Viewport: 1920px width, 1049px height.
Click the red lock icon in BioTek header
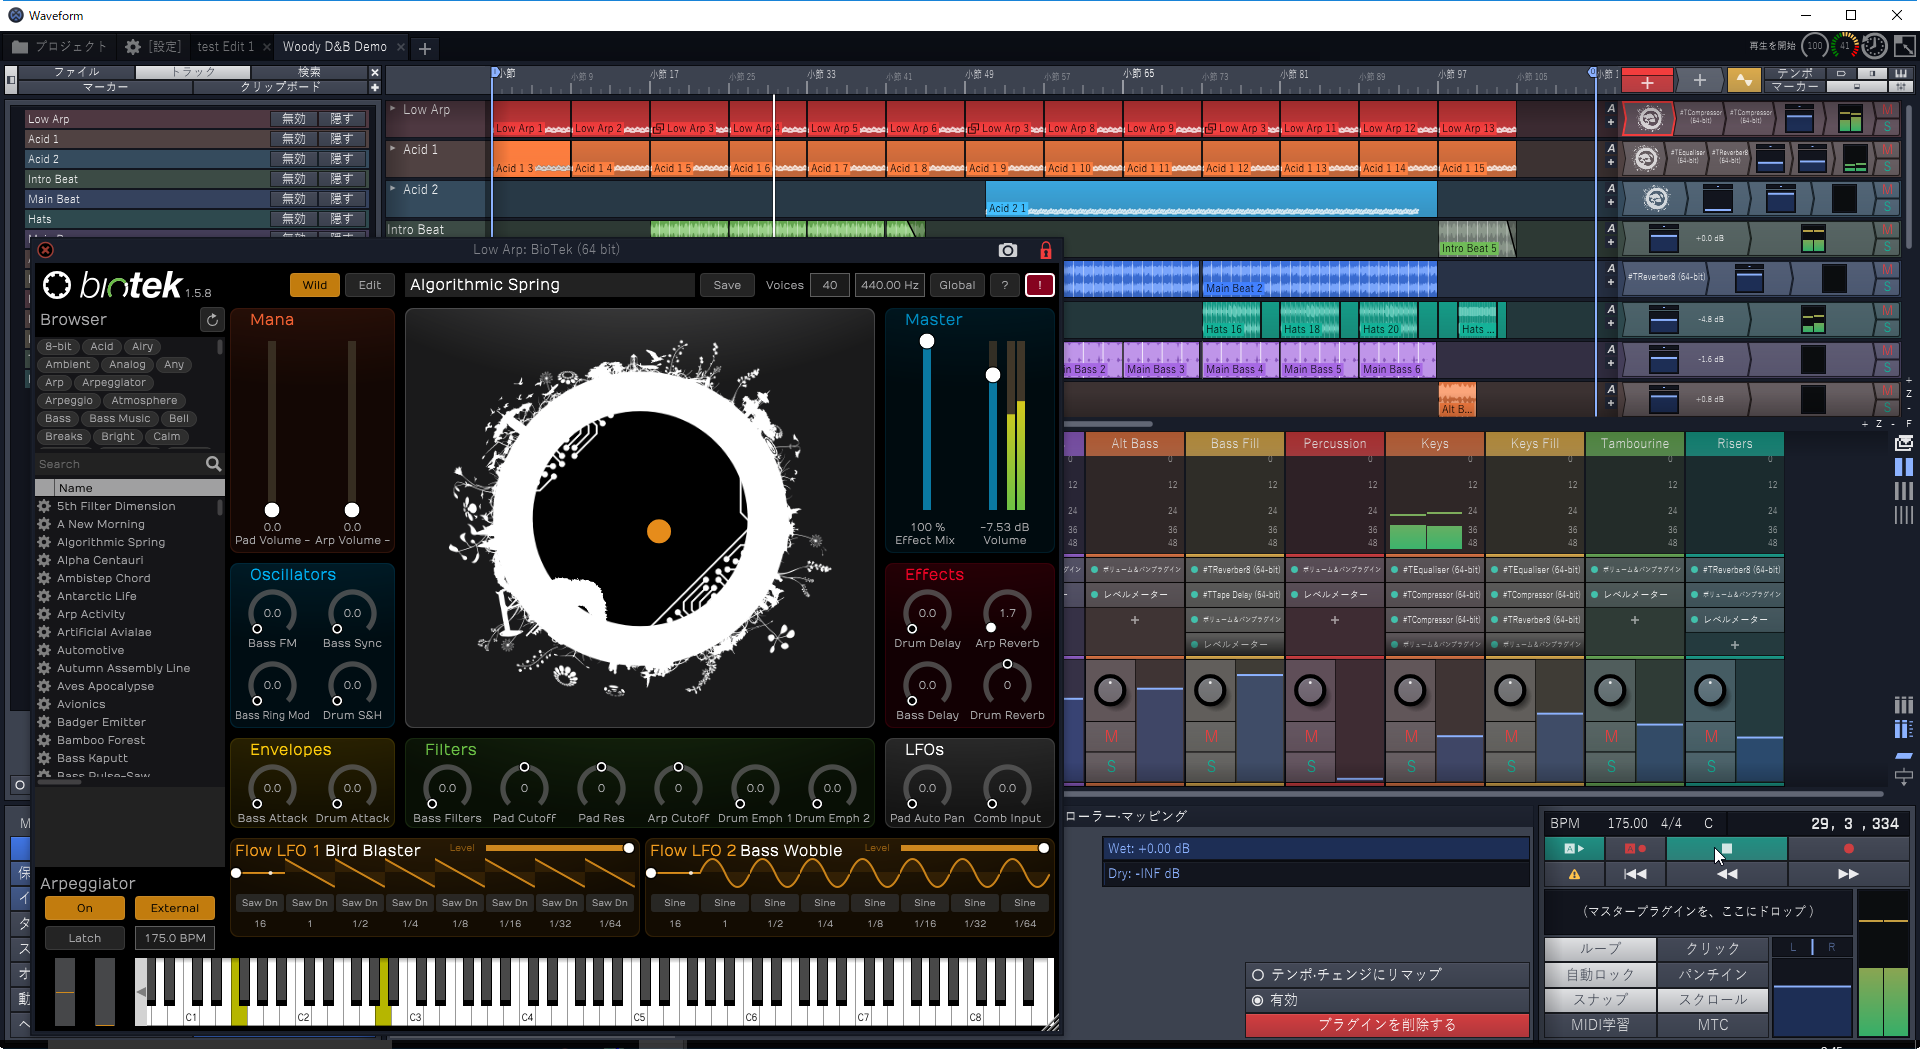(1045, 250)
